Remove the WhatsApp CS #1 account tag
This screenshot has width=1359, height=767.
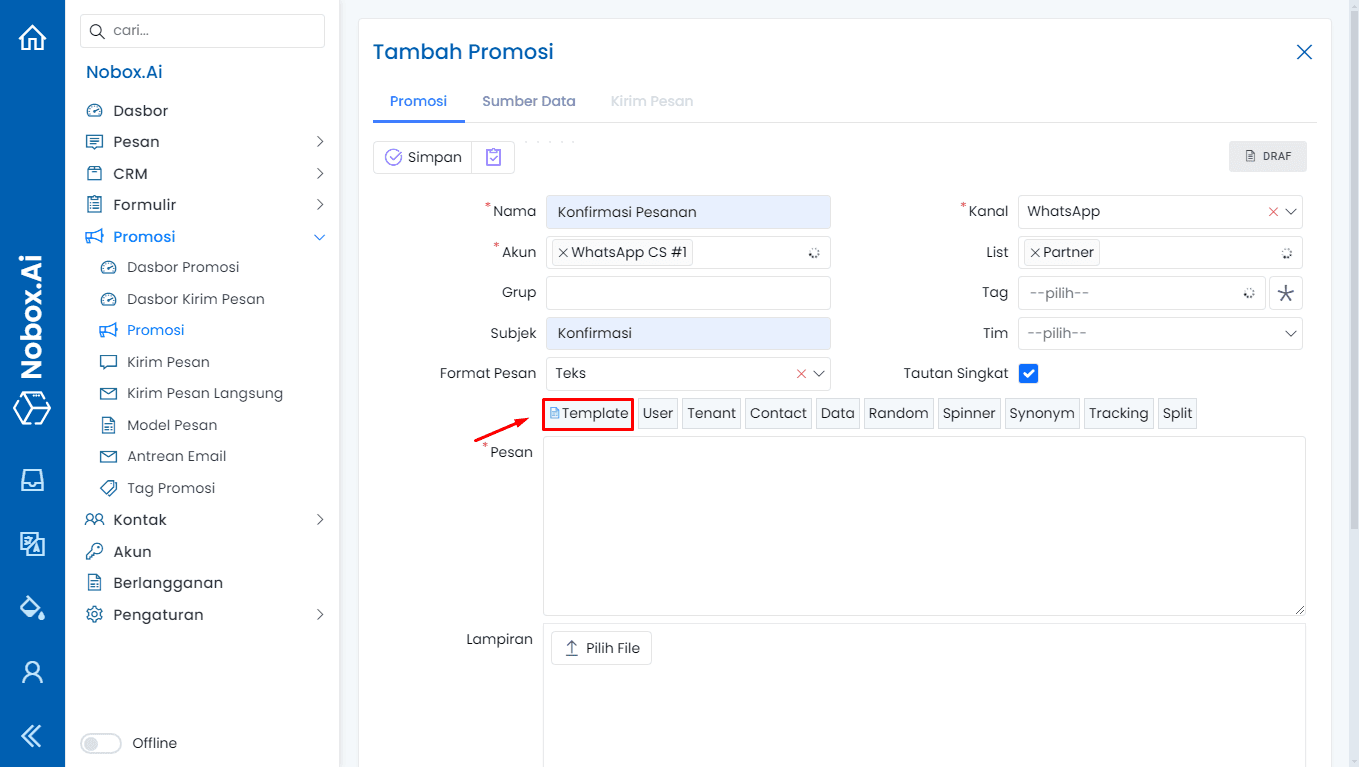(x=563, y=253)
